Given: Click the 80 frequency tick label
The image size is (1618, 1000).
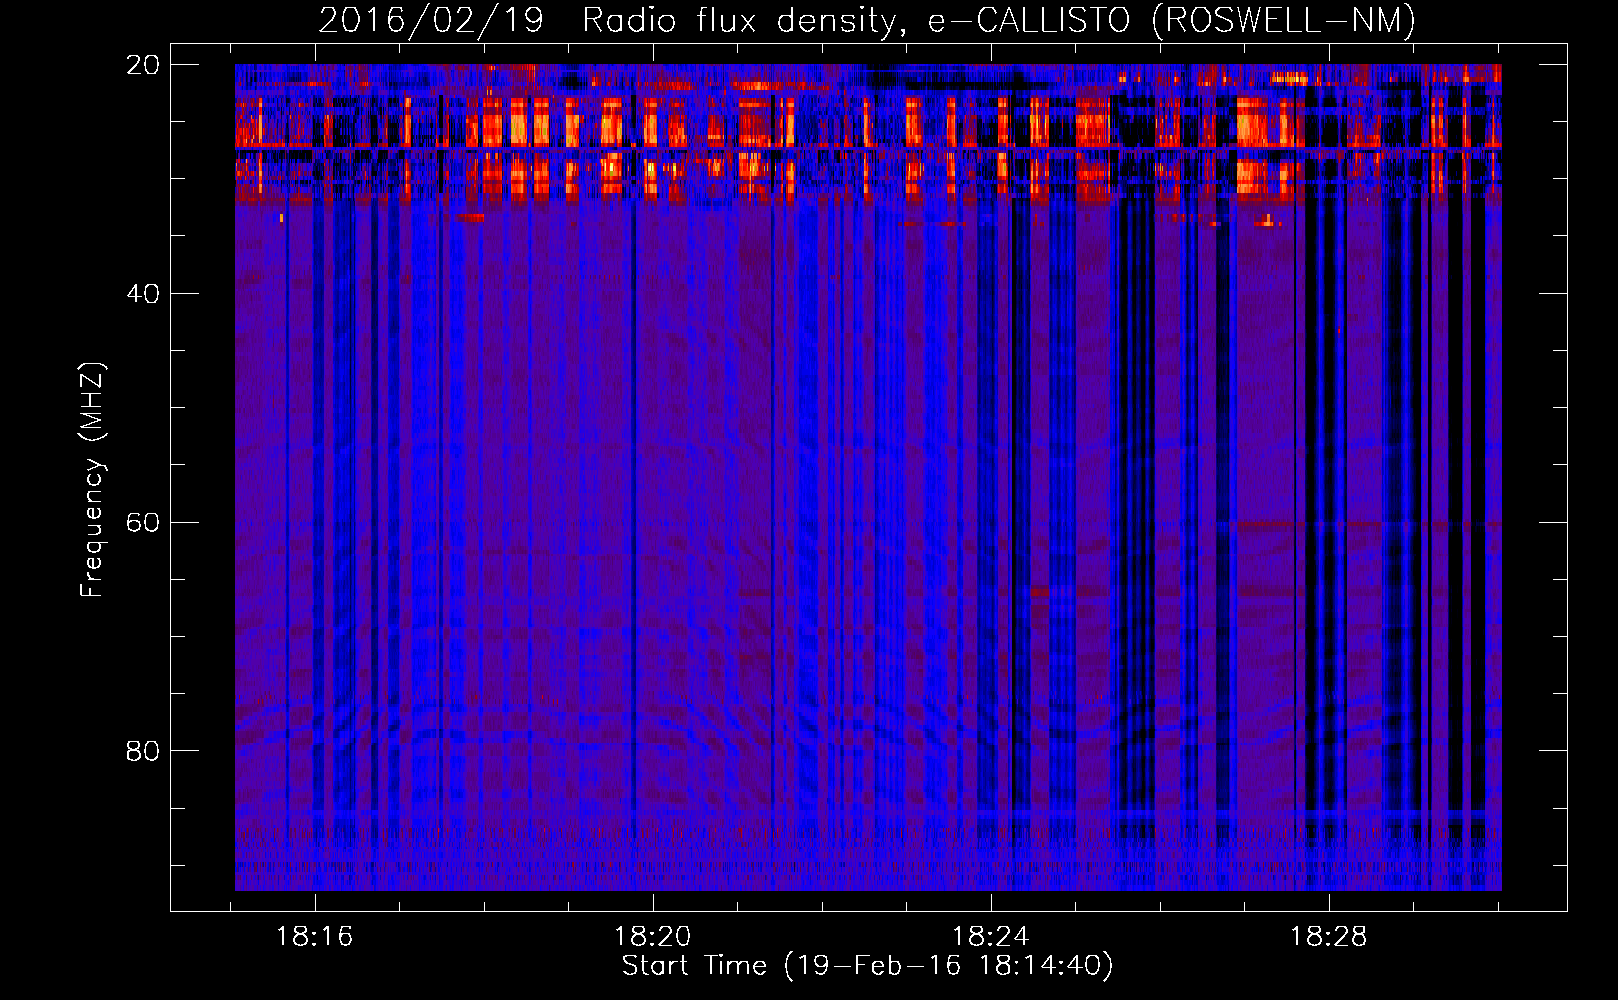Looking at the screenshot, I should pos(143,751).
